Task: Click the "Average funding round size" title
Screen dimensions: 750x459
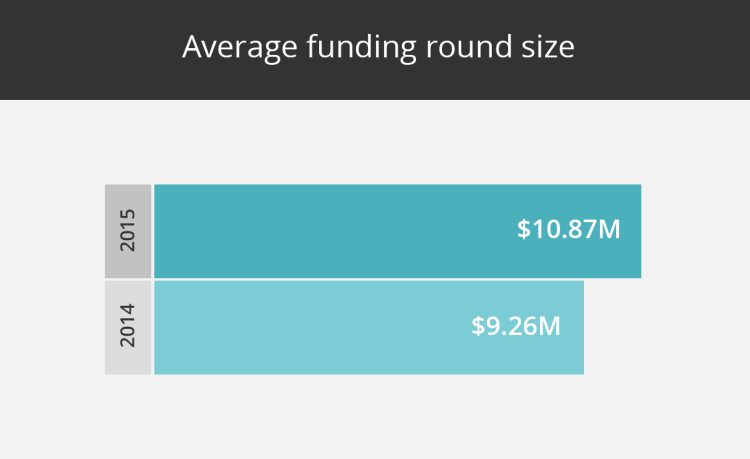Action: [378, 47]
